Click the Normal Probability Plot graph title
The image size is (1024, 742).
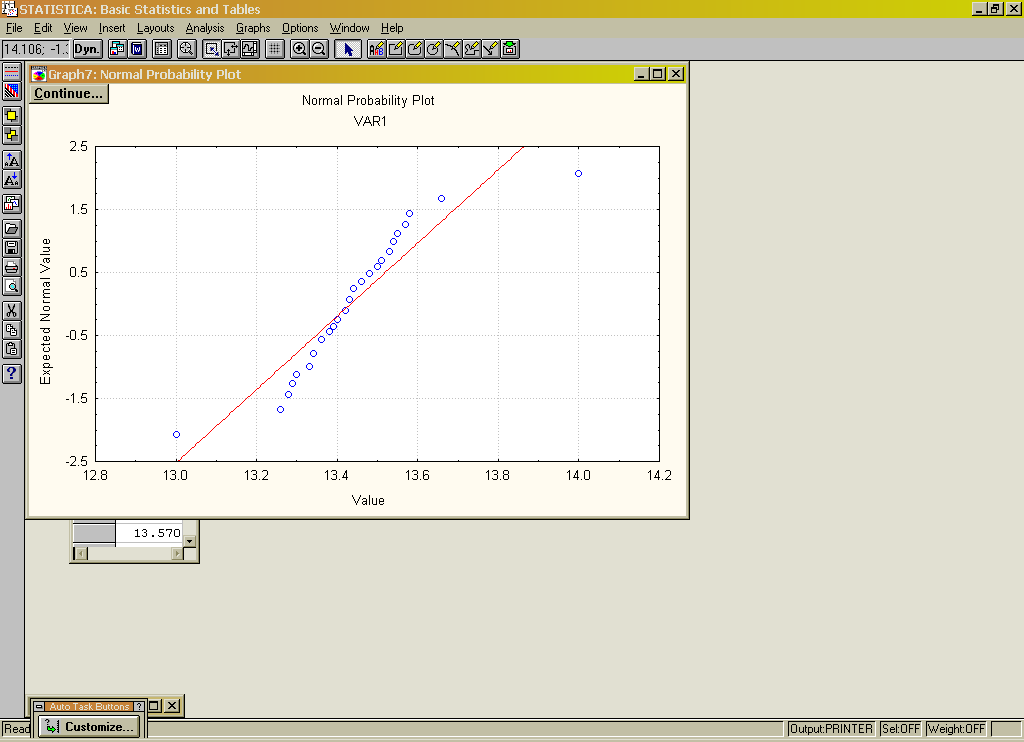coord(368,101)
